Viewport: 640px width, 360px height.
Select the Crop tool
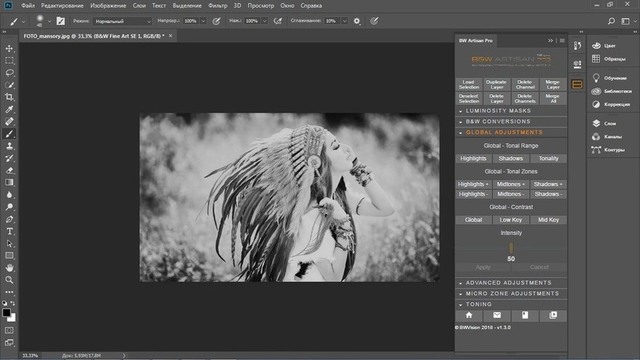tap(9, 97)
